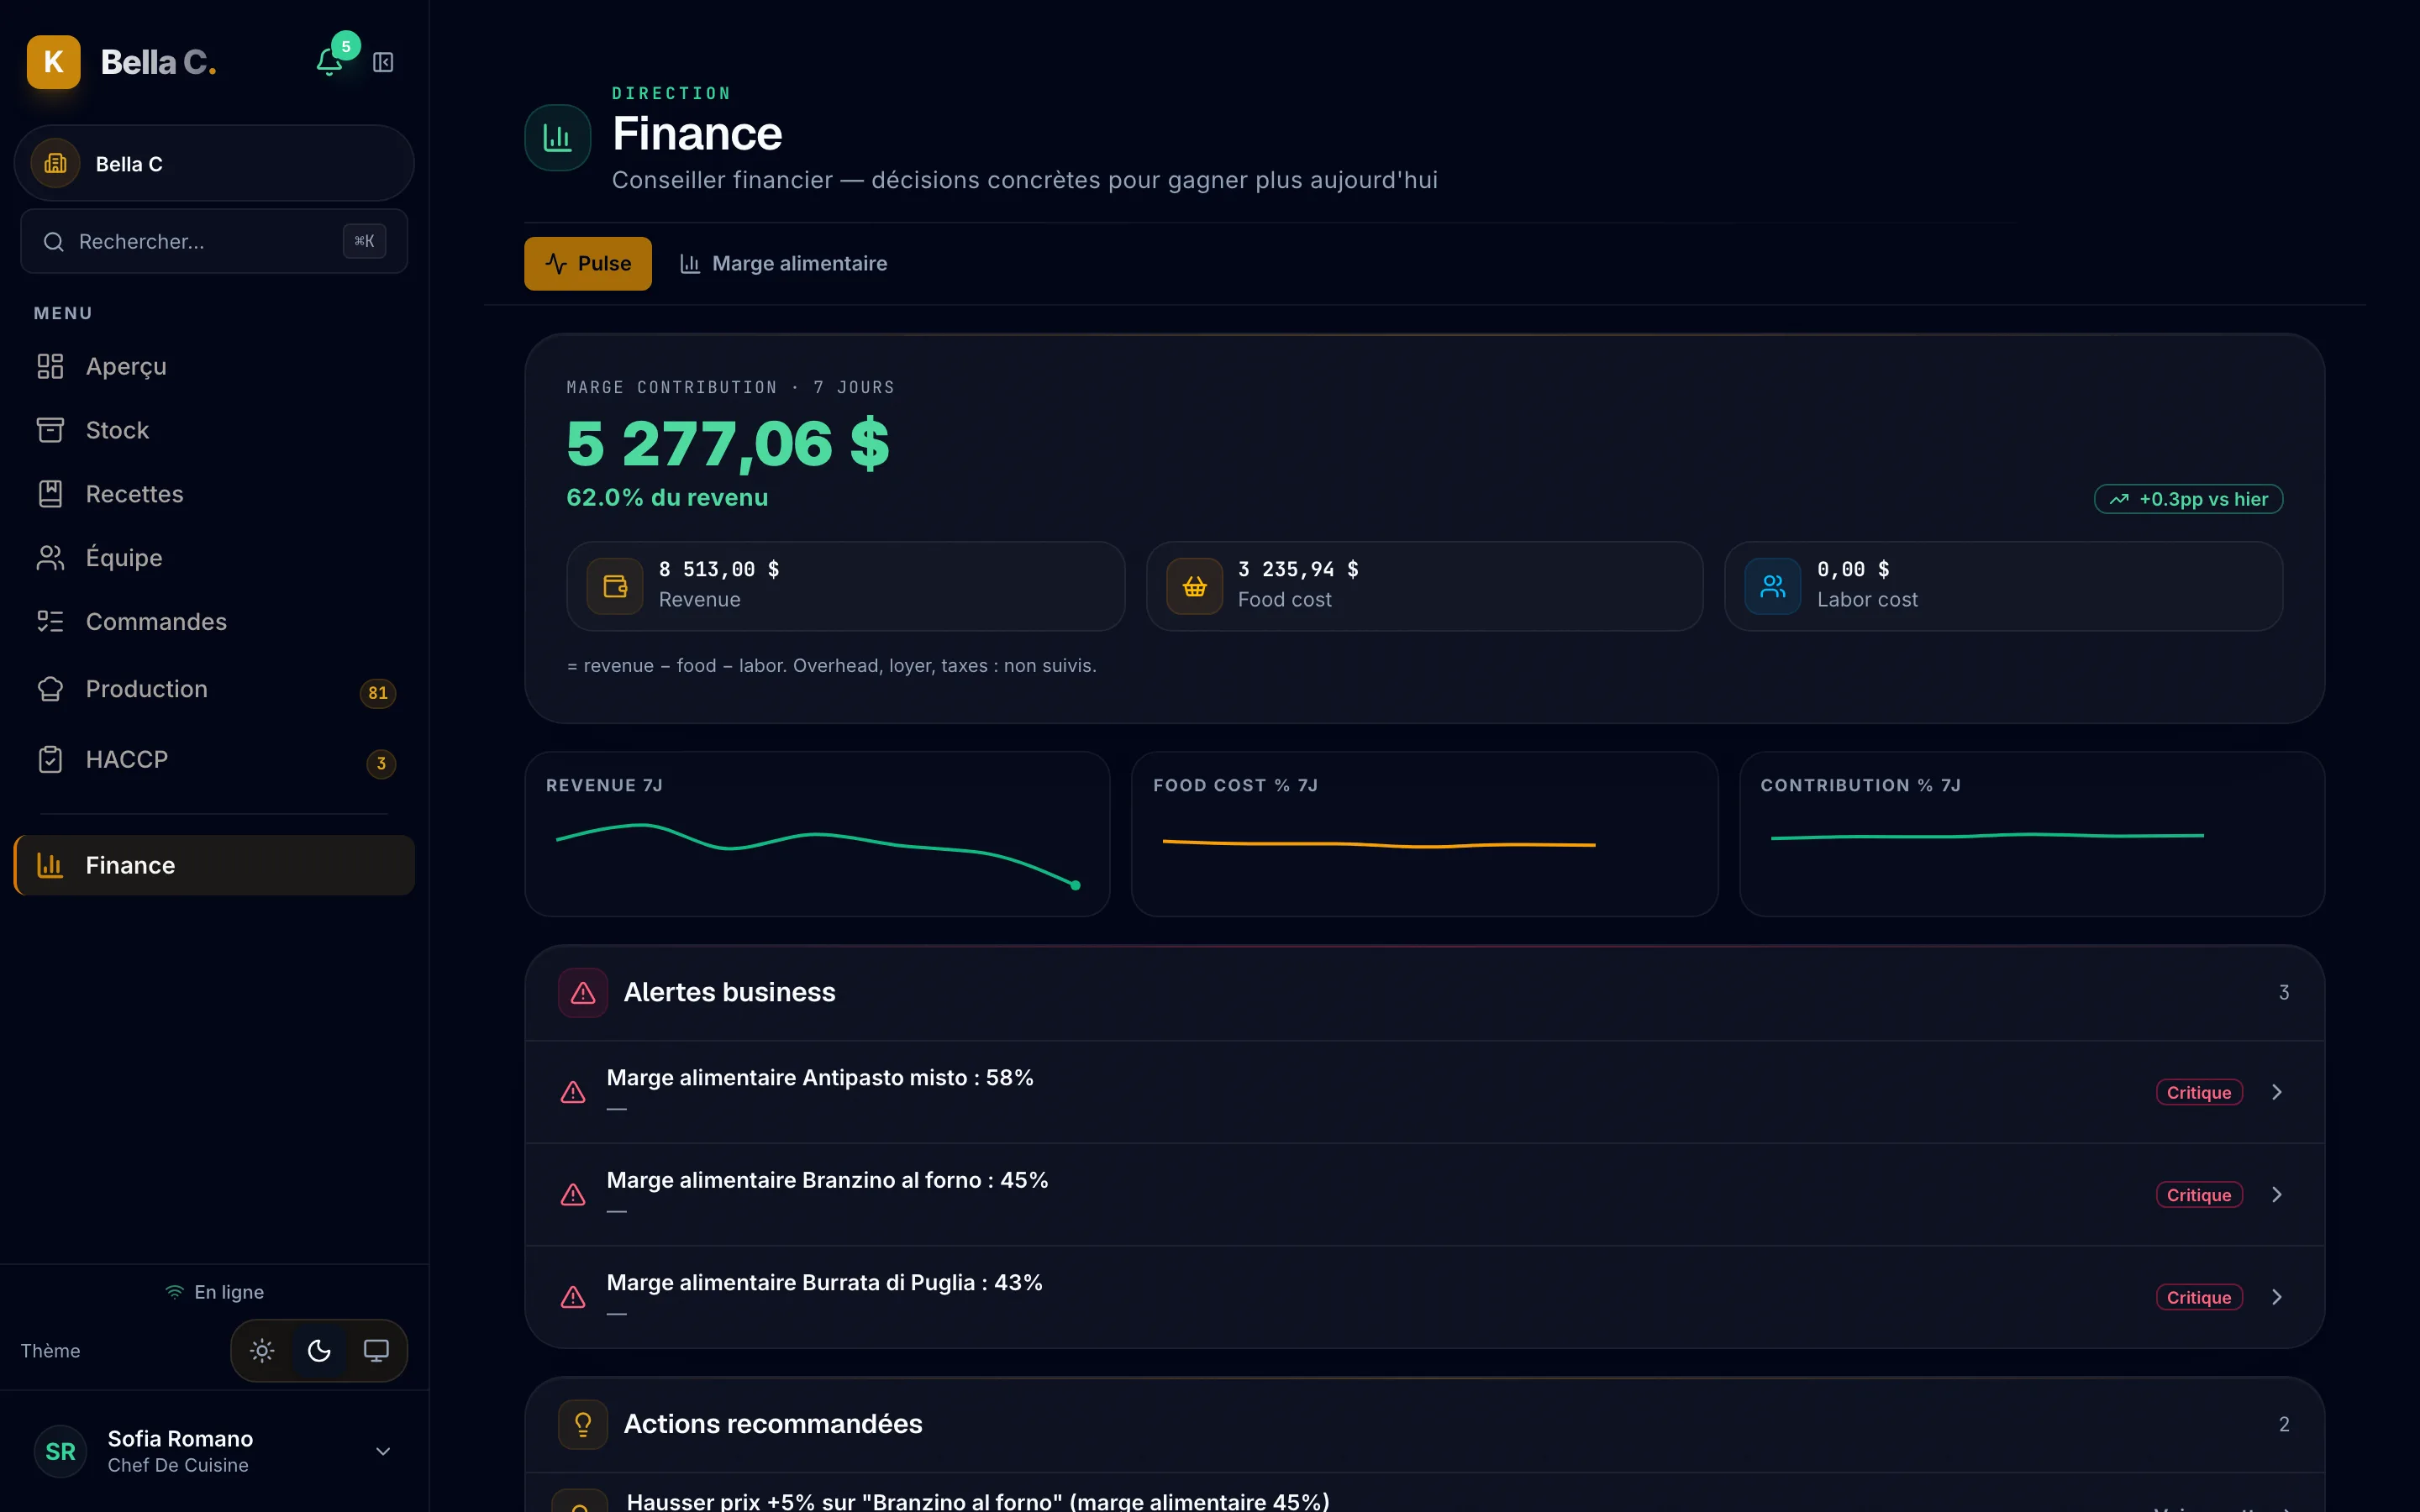Screen dimensions: 2420x1512
Task: Click the +0.3pp vs hier badge
Action: (2188, 499)
